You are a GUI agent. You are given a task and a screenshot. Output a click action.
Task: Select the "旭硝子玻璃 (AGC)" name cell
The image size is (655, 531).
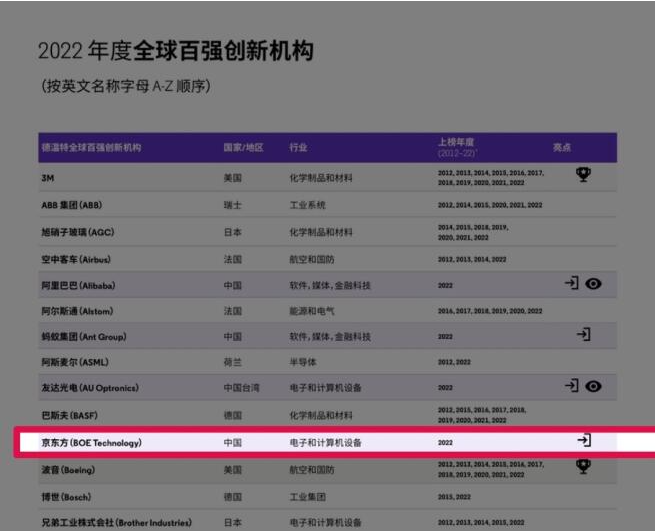(78, 232)
